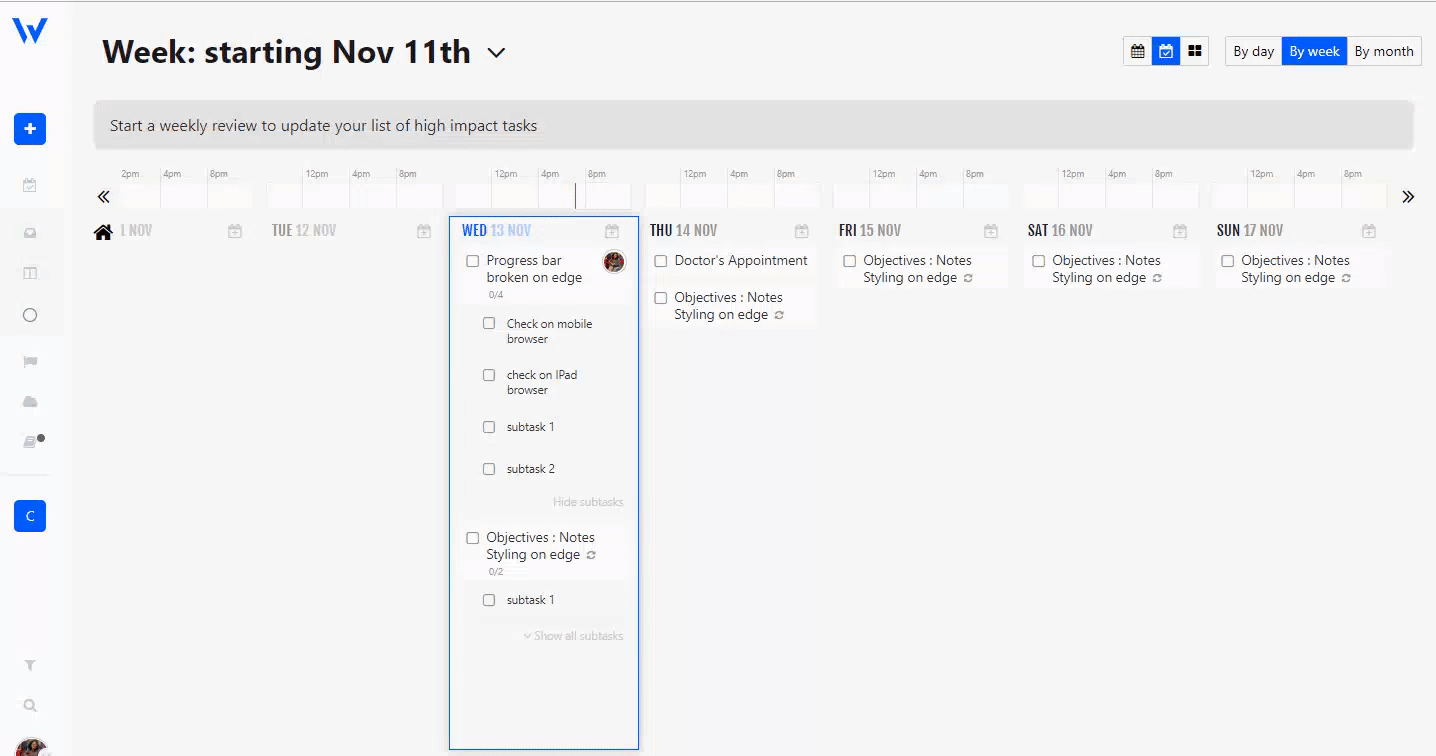Viewport: 1436px width, 756px height.
Task: Go to next week with the double arrow
Action: (1409, 196)
